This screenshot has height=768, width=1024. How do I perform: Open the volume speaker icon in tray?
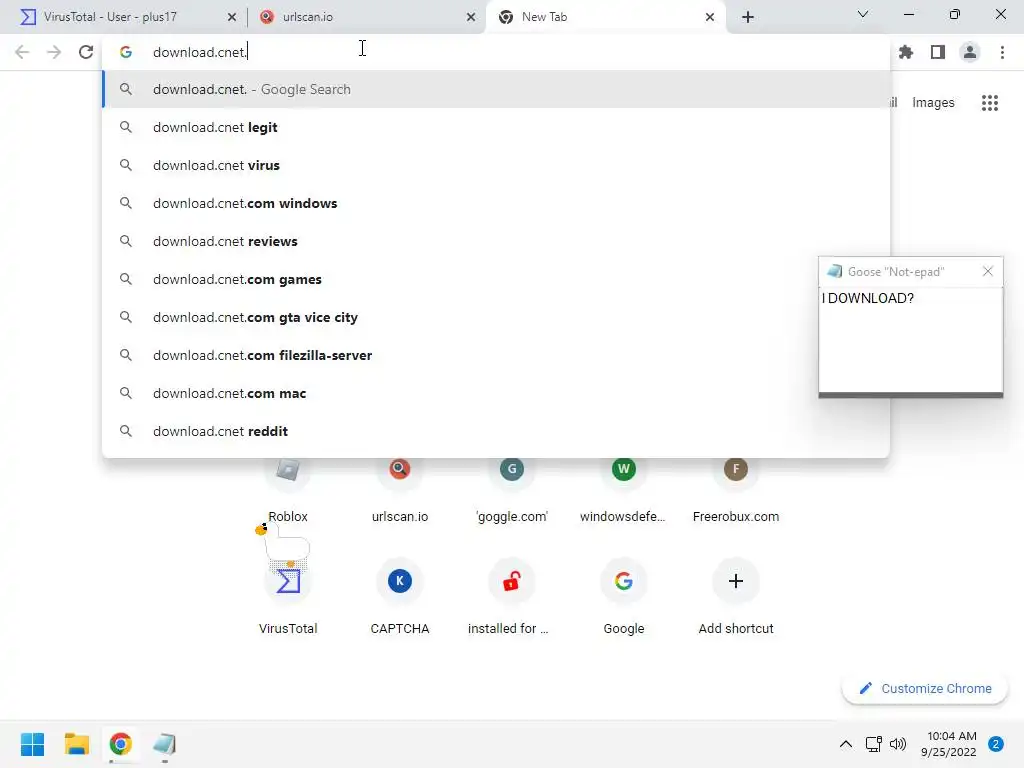[x=898, y=744]
